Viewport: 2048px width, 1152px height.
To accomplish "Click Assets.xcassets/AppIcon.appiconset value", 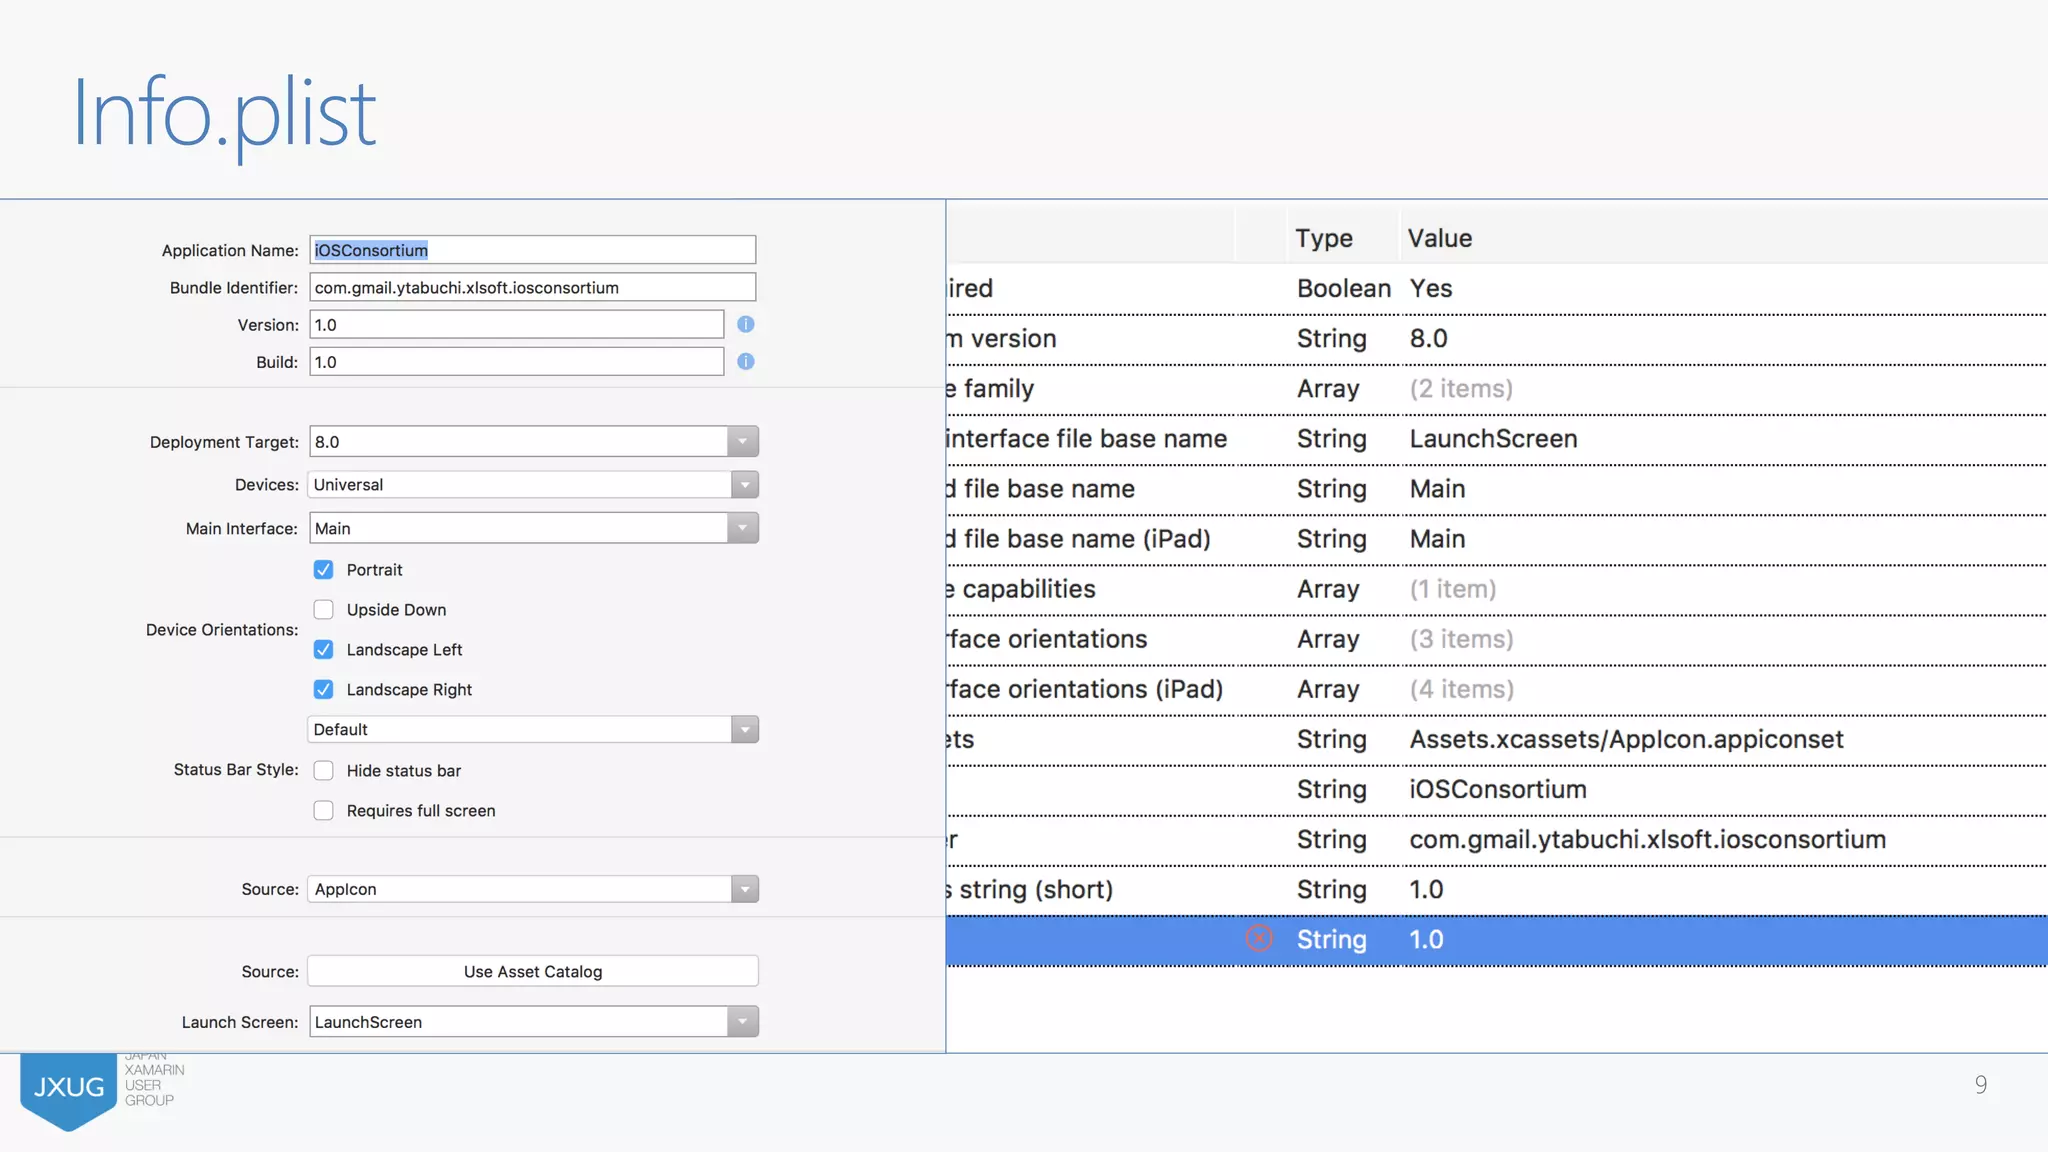I will pyautogui.click(x=1626, y=740).
